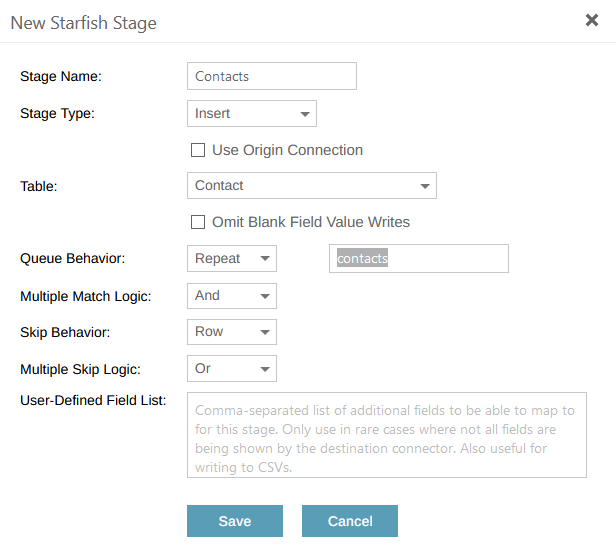Expand the Multiple Skip Logic dropdown
The height and width of the screenshot is (548, 616).
pyautogui.click(x=231, y=369)
